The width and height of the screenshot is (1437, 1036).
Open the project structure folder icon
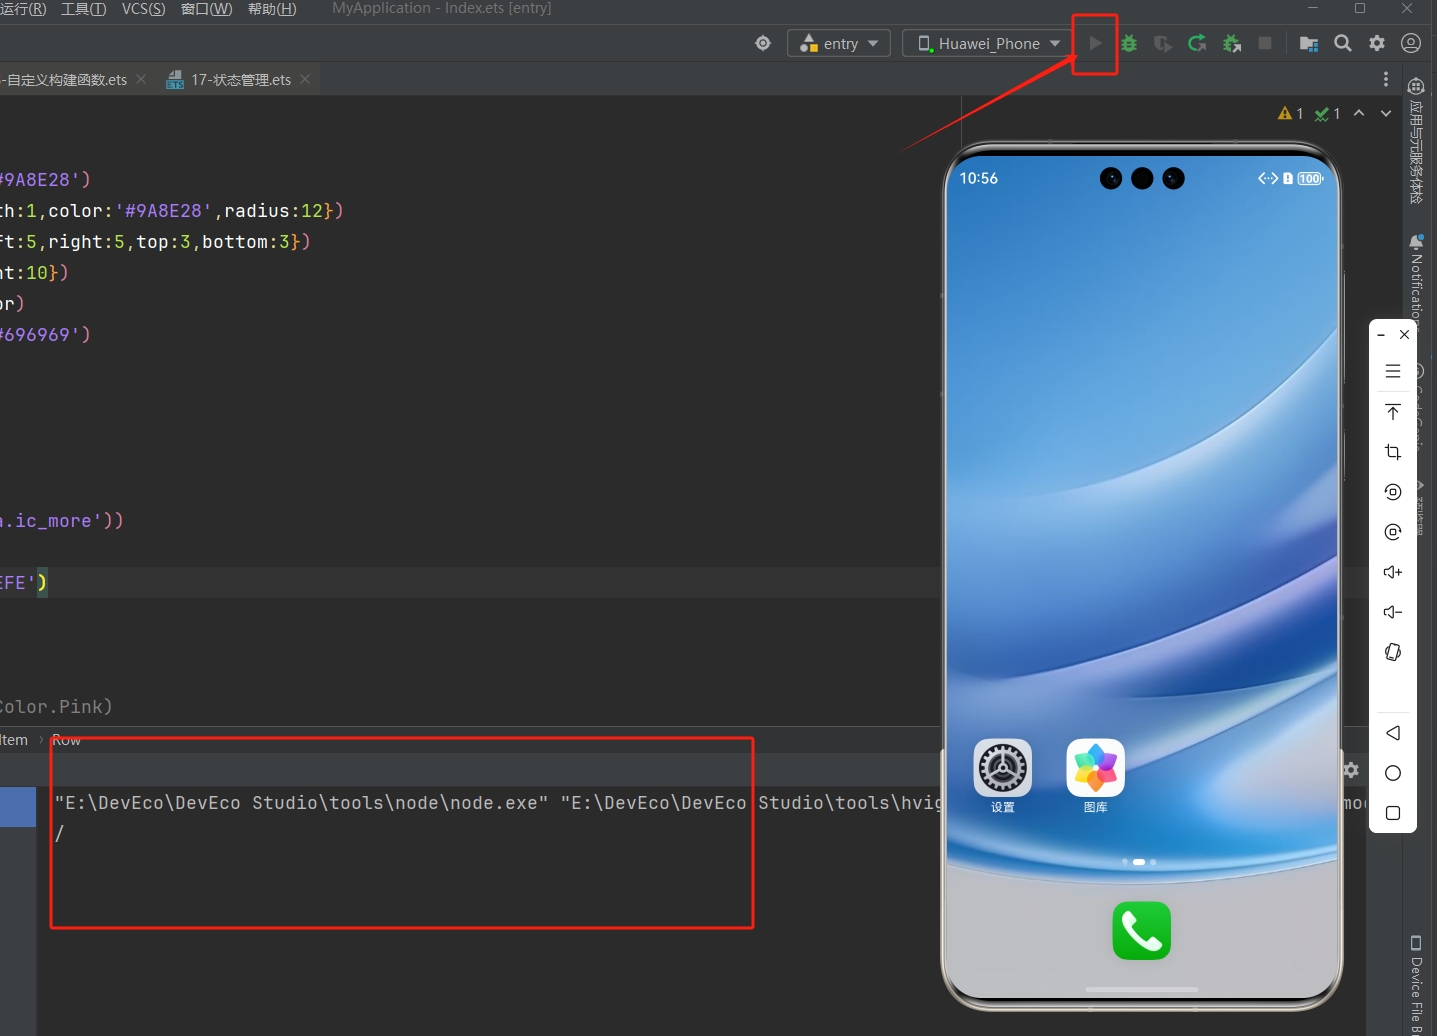(x=1308, y=43)
